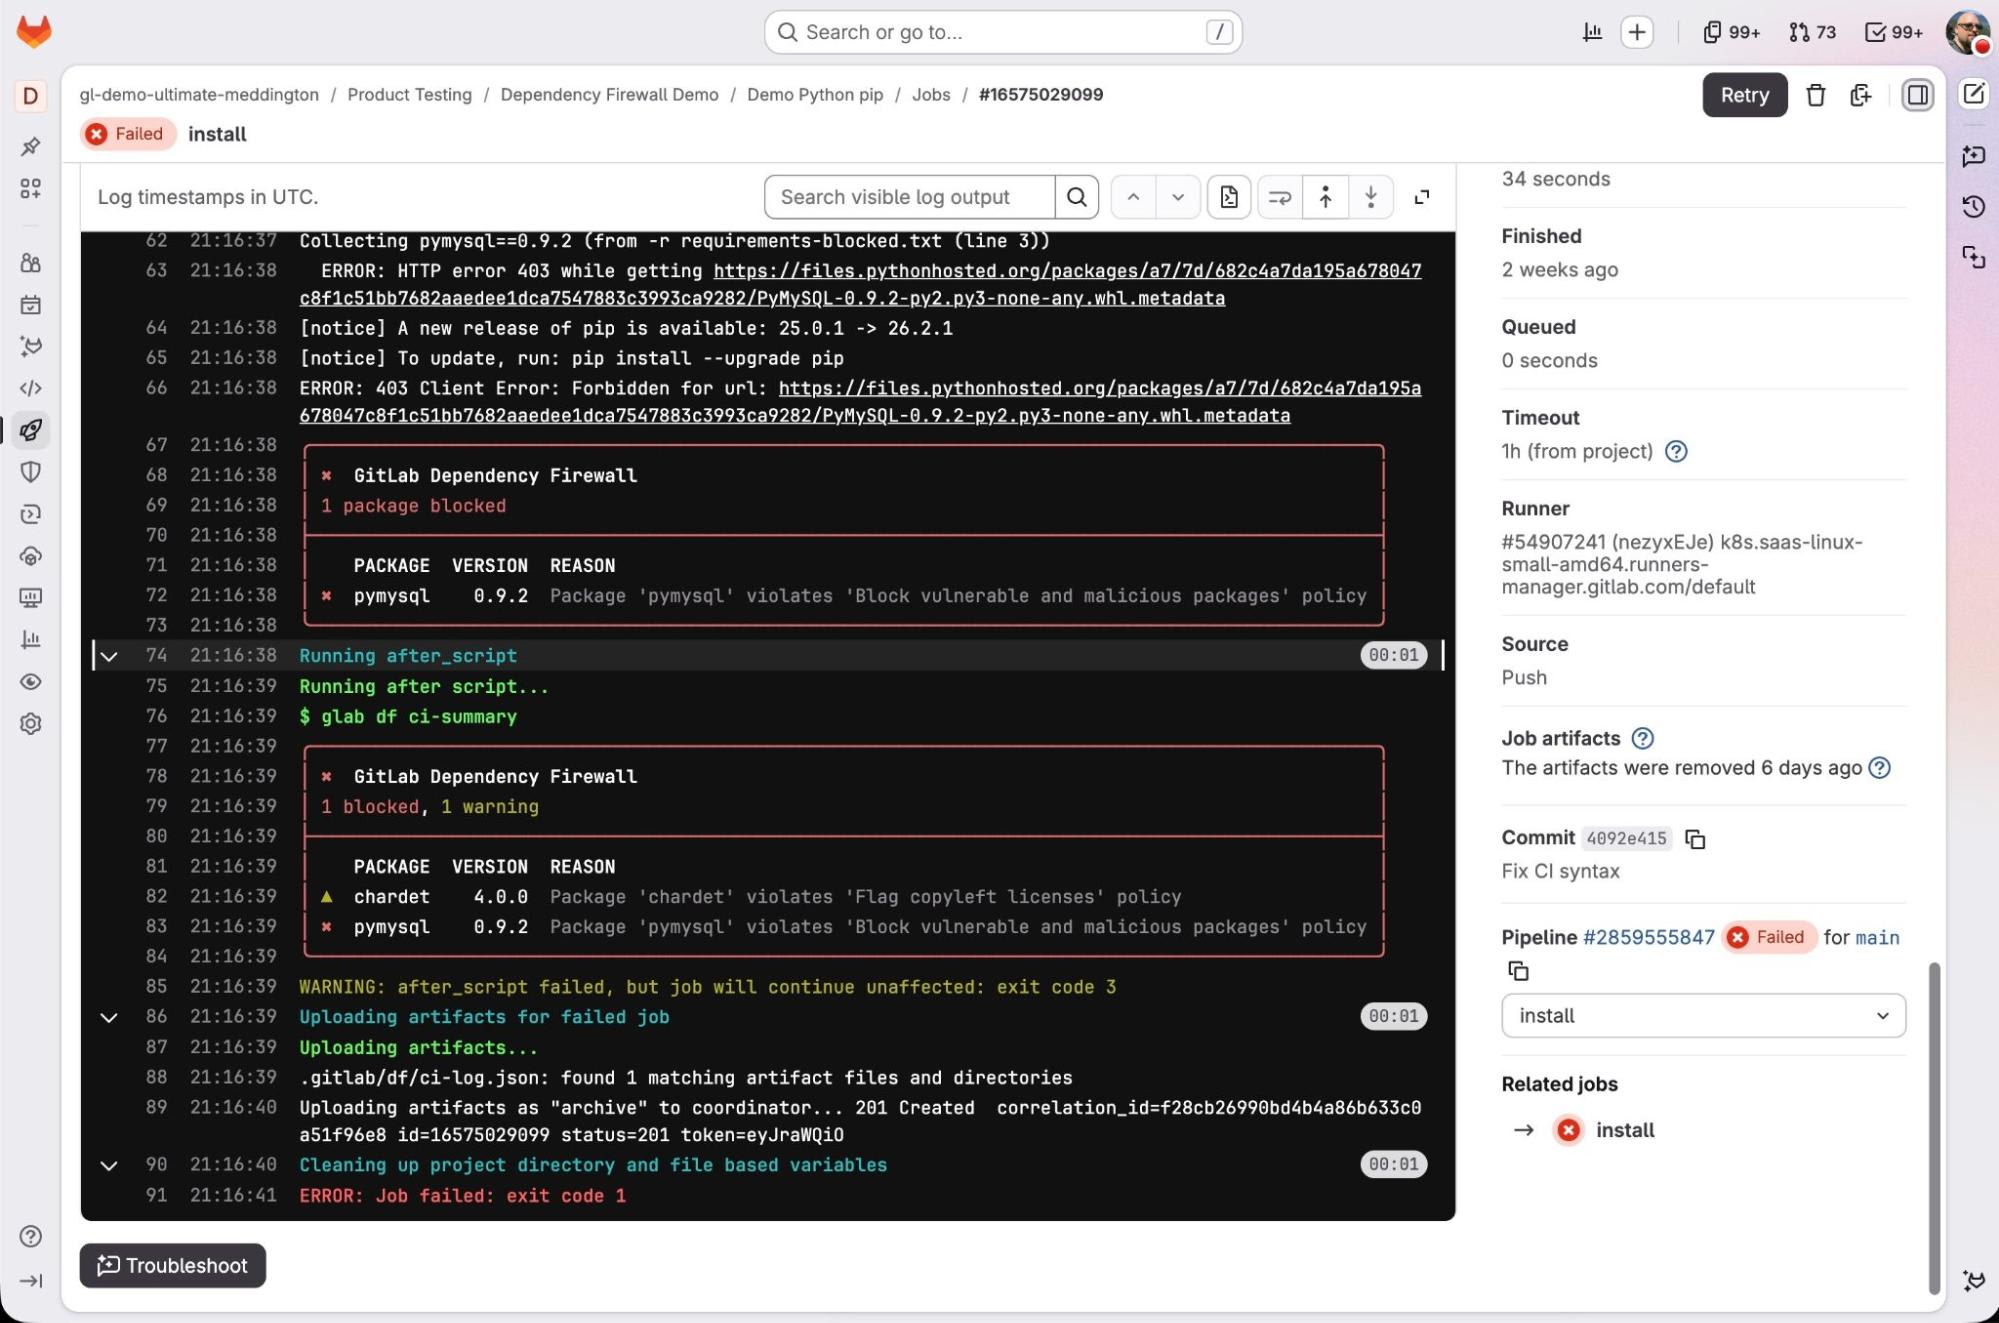Open the Help question mark icon
Viewport: 1999px width, 1323px height.
tap(30, 1236)
